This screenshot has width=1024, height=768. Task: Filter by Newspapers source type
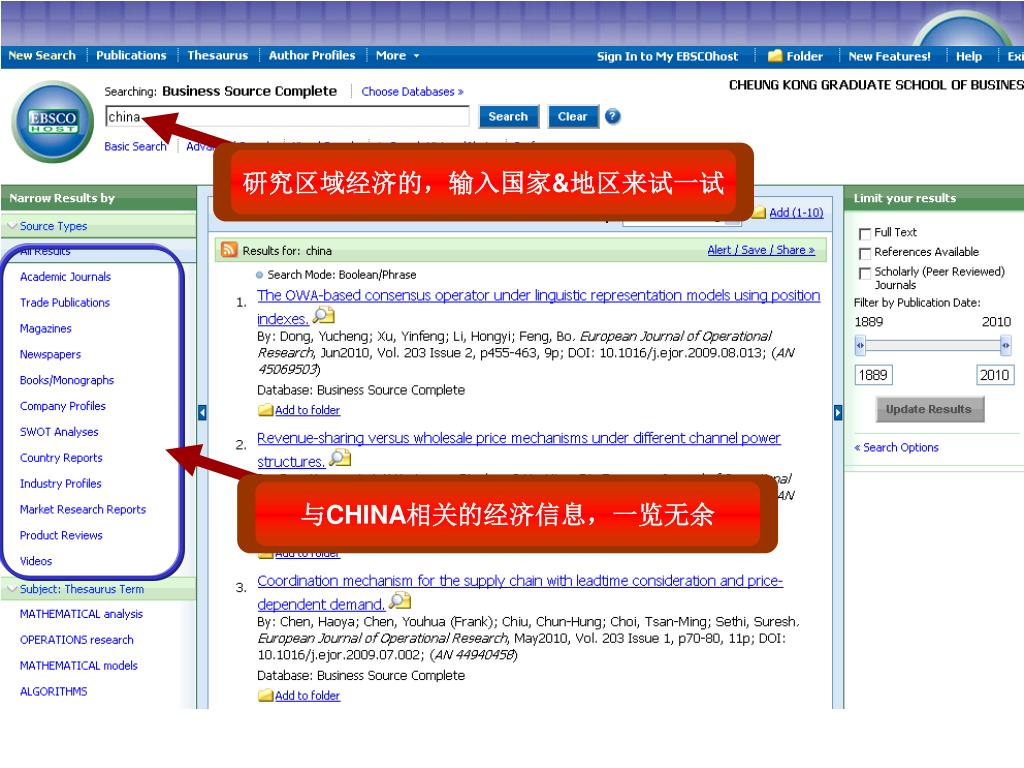coord(50,354)
